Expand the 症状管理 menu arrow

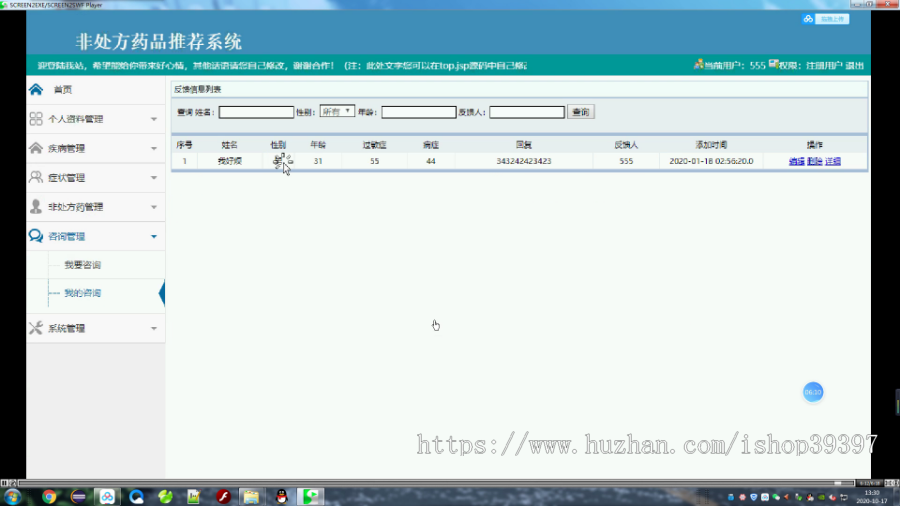coord(154,178)
